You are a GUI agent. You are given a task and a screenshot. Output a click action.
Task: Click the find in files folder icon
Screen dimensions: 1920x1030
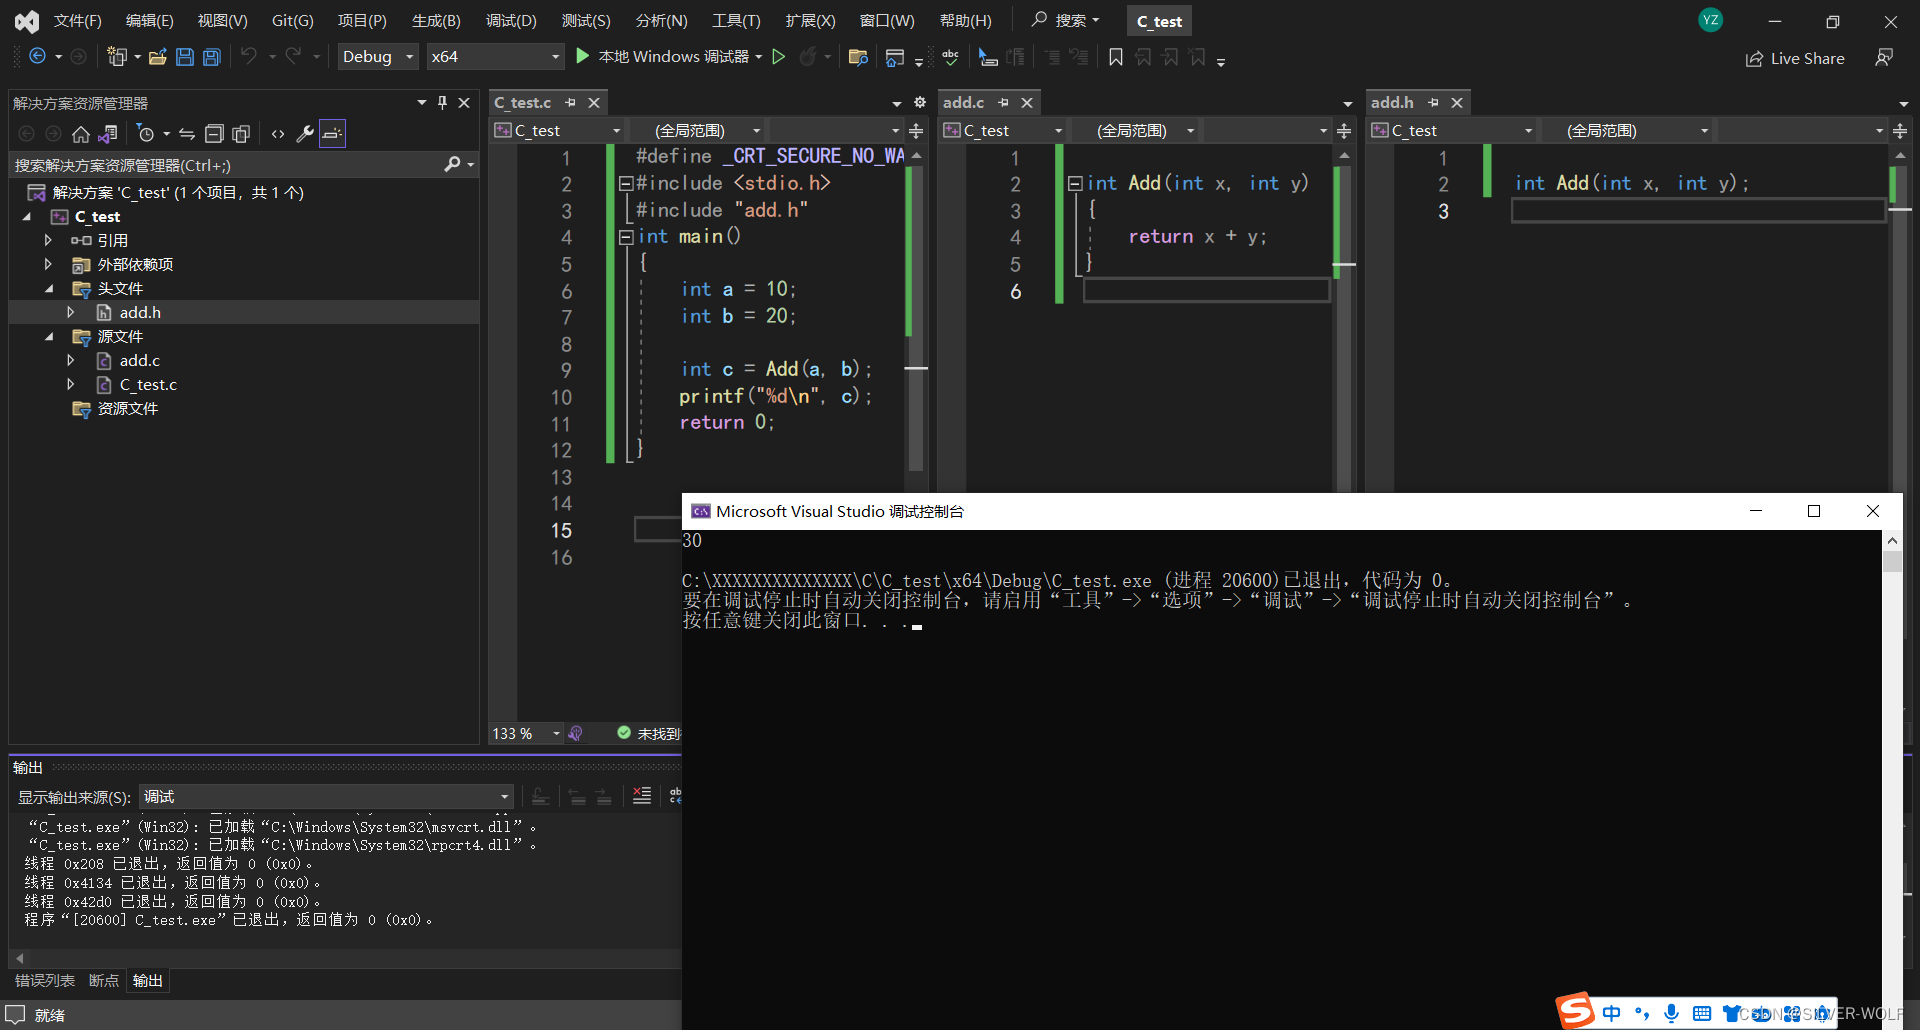[857, 57]
